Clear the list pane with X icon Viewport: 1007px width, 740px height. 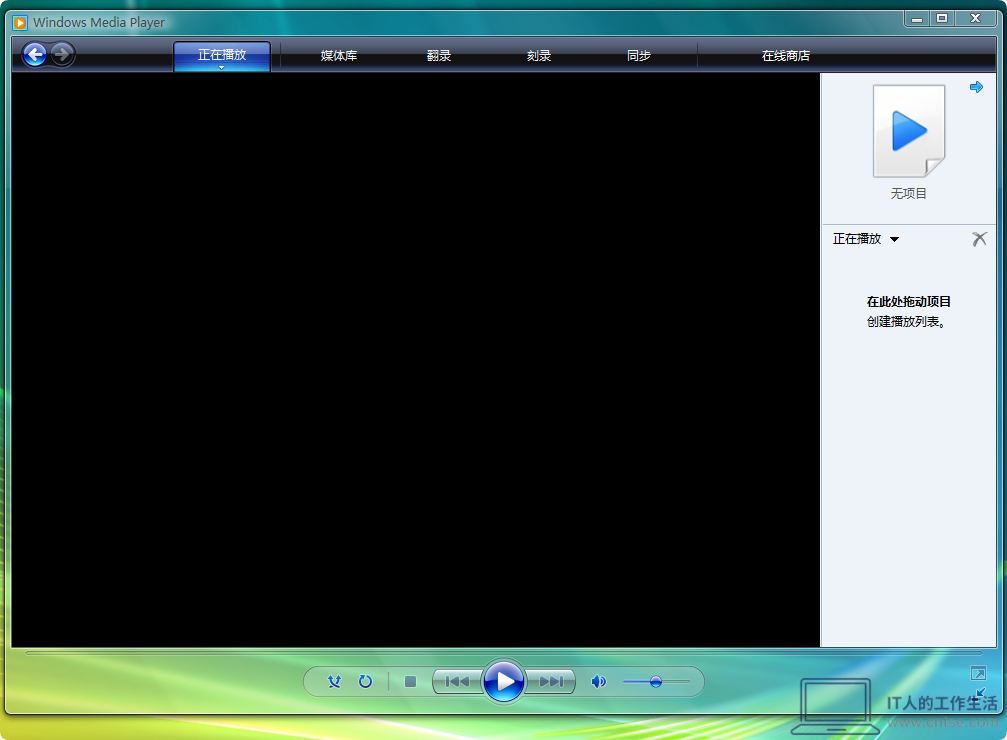click(x=979, y=239)
